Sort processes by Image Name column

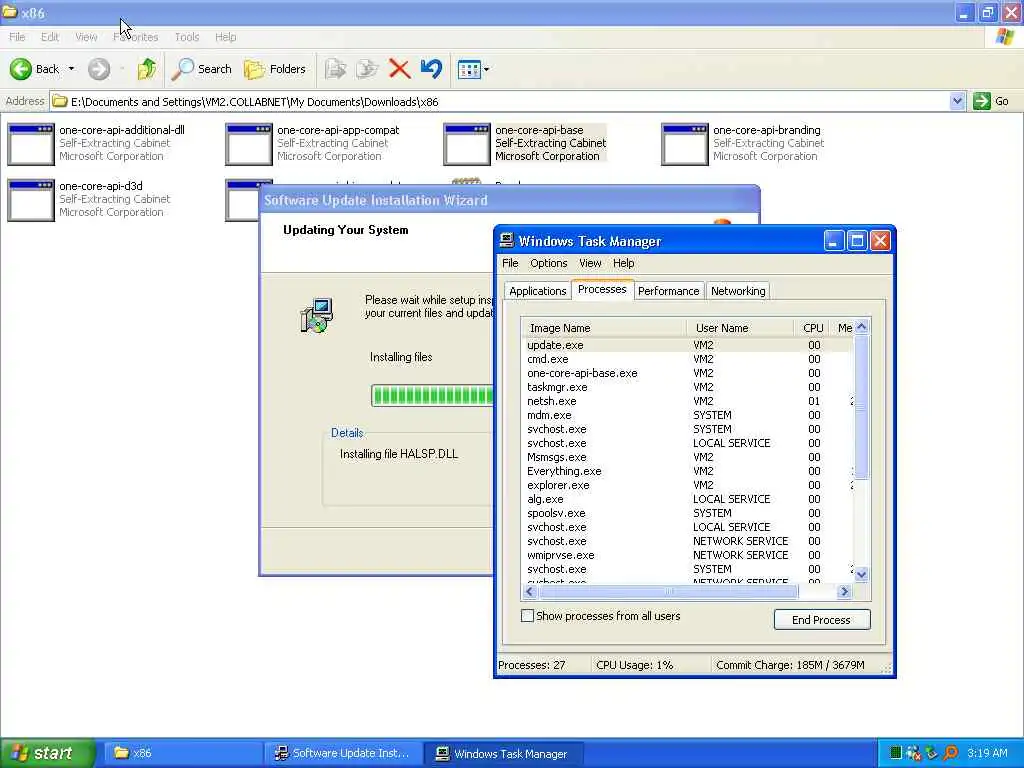coord(604,328)
